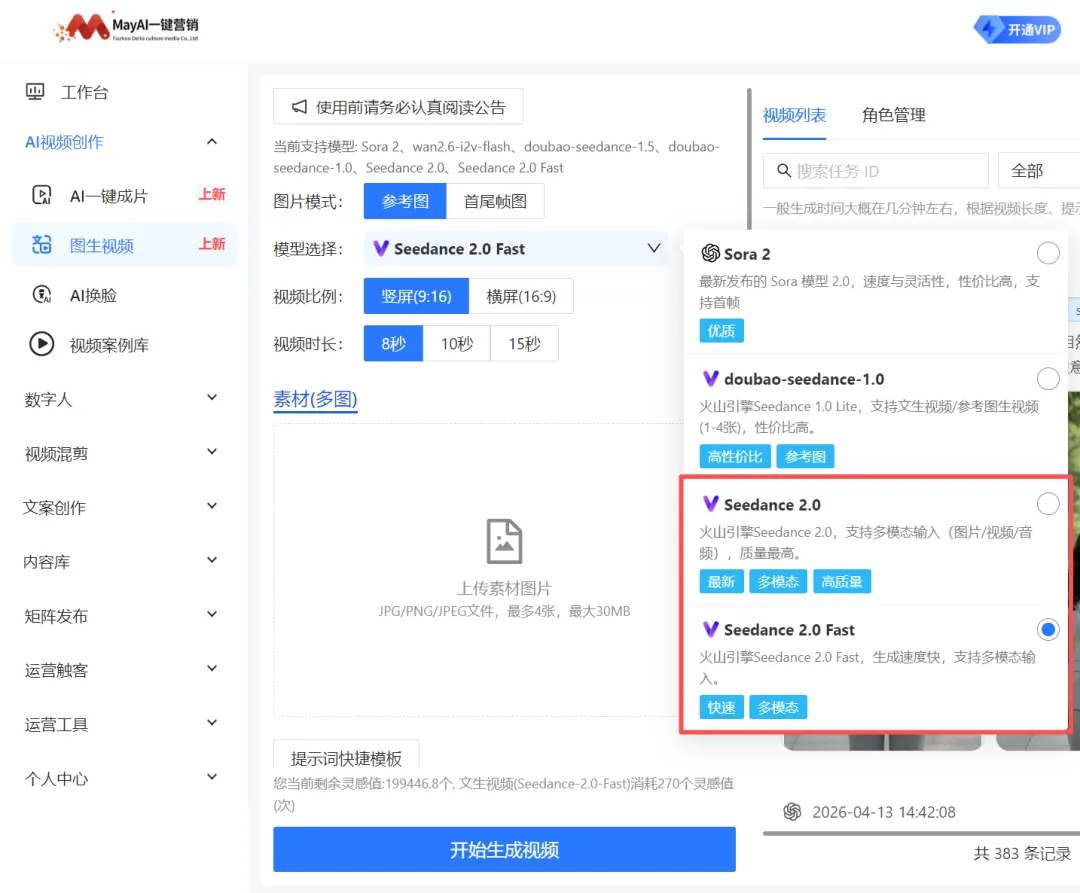Viewport: 1080px width, 893px height.
Task: Open the 全部 filter dropdown
Action: pyautogui.click(x=1034, y=170)
